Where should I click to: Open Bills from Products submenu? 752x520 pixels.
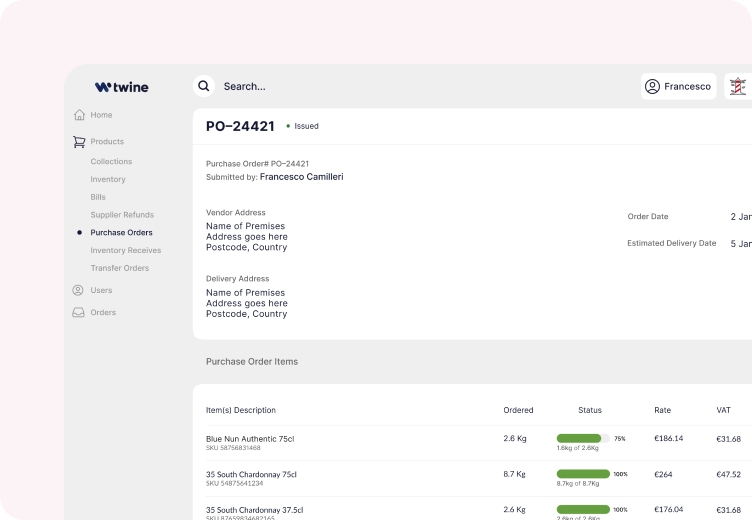point(98,197)
